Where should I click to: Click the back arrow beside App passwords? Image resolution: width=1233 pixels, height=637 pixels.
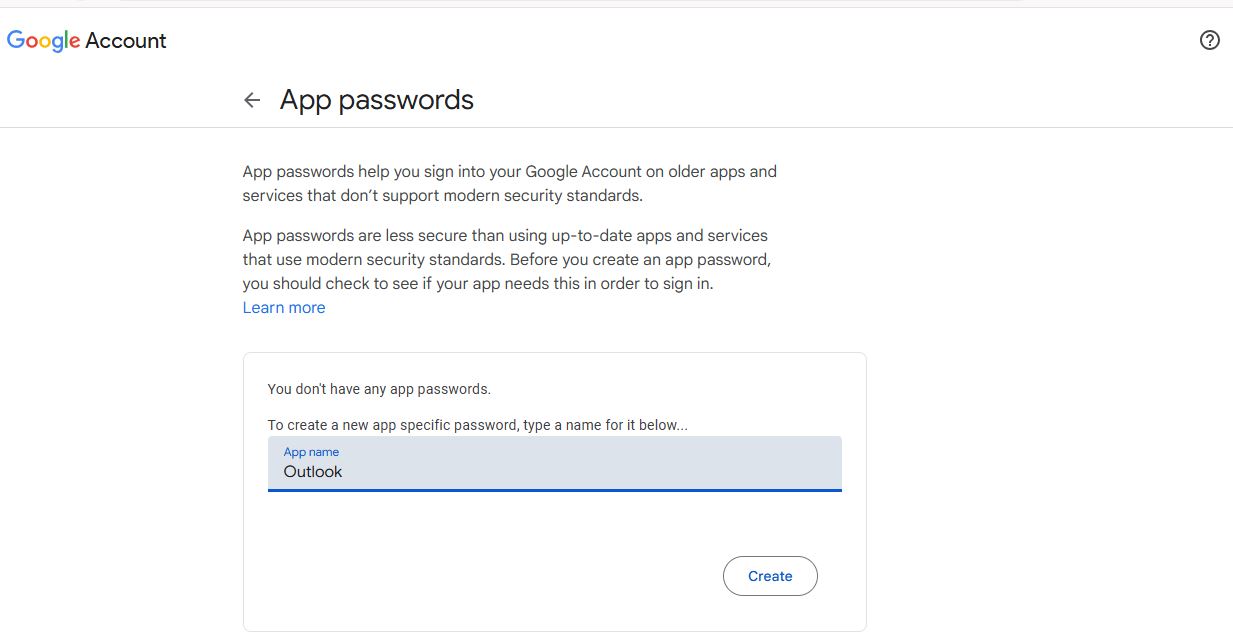coord(252,100)
